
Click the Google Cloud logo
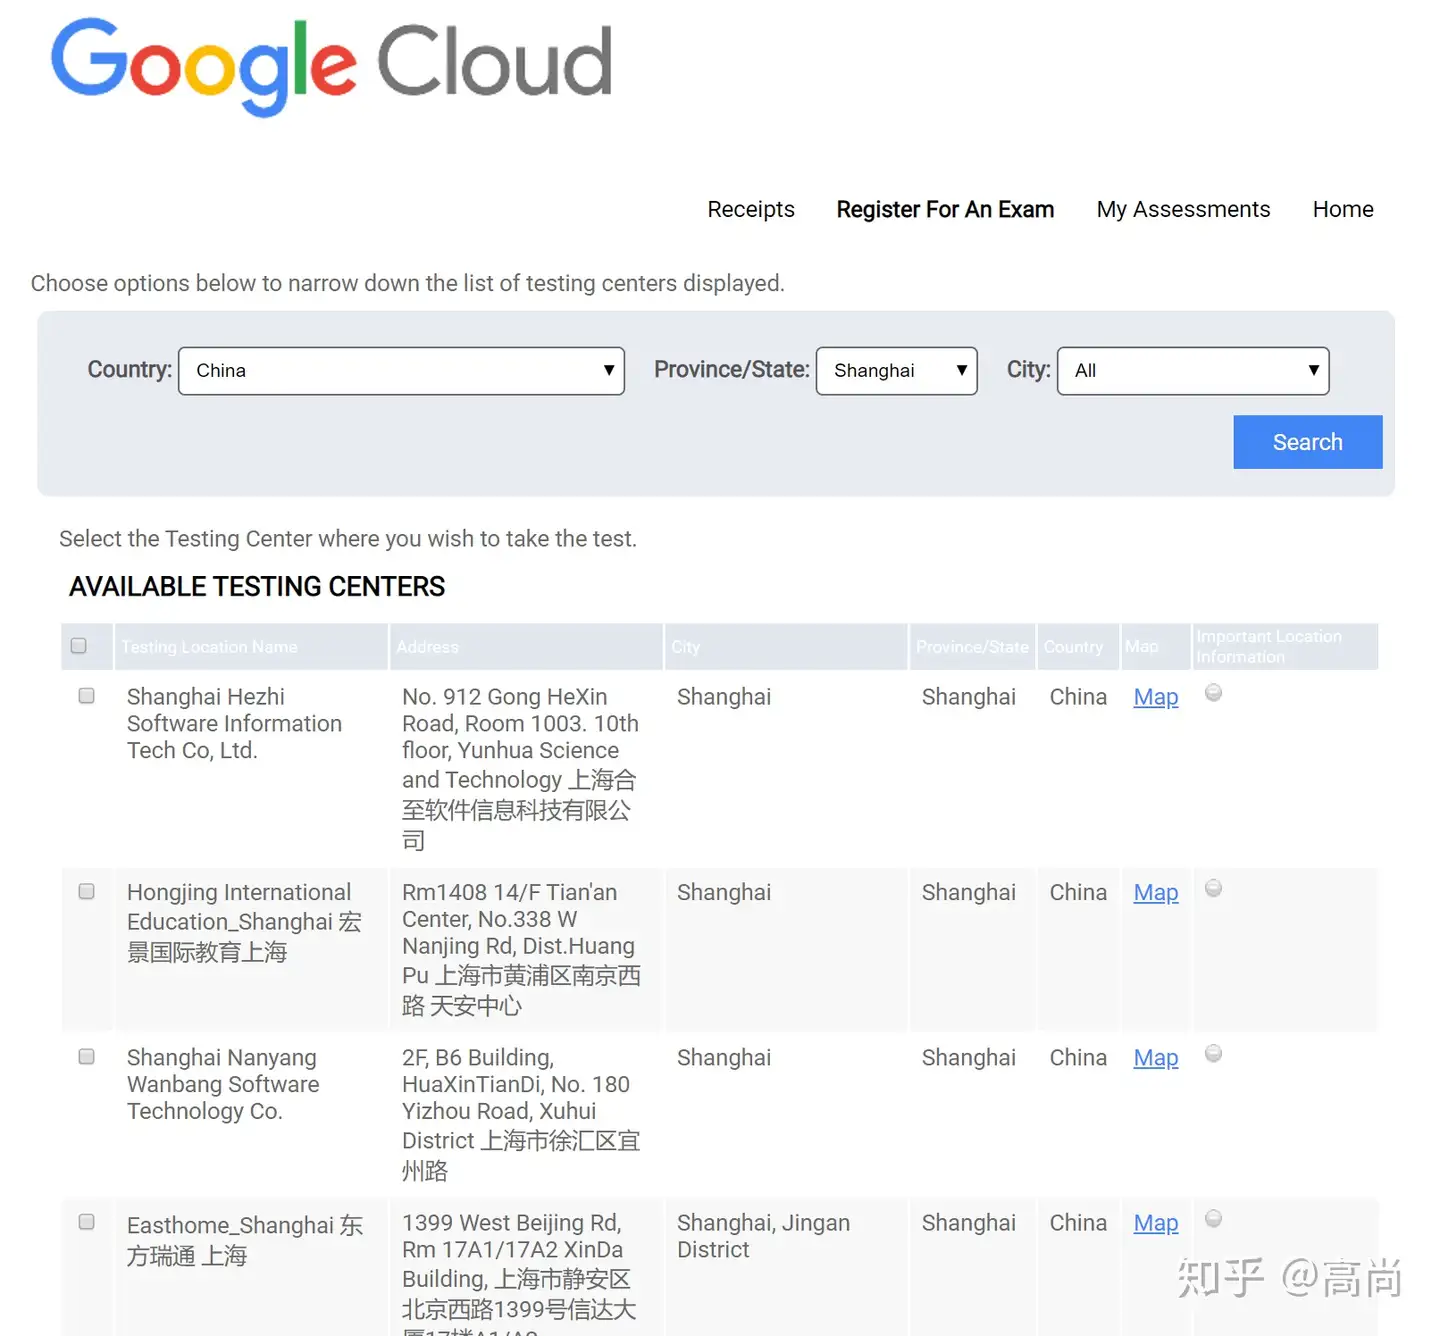pos(331,65)
